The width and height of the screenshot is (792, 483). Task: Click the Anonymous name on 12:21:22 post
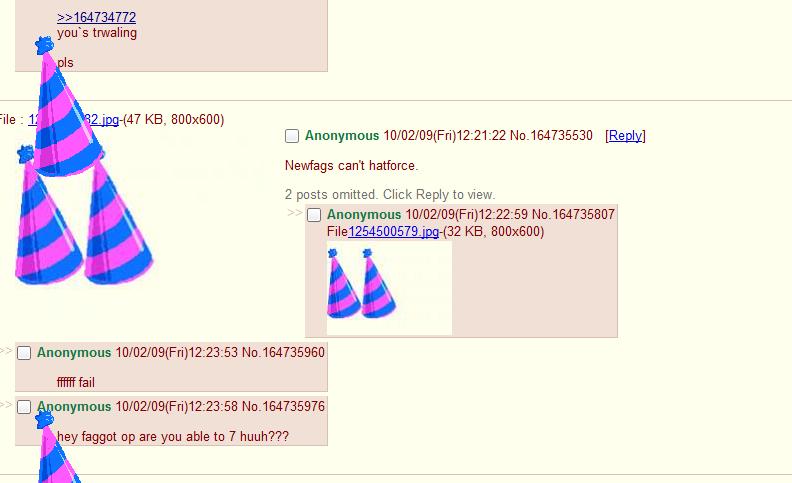click(342, 135)
